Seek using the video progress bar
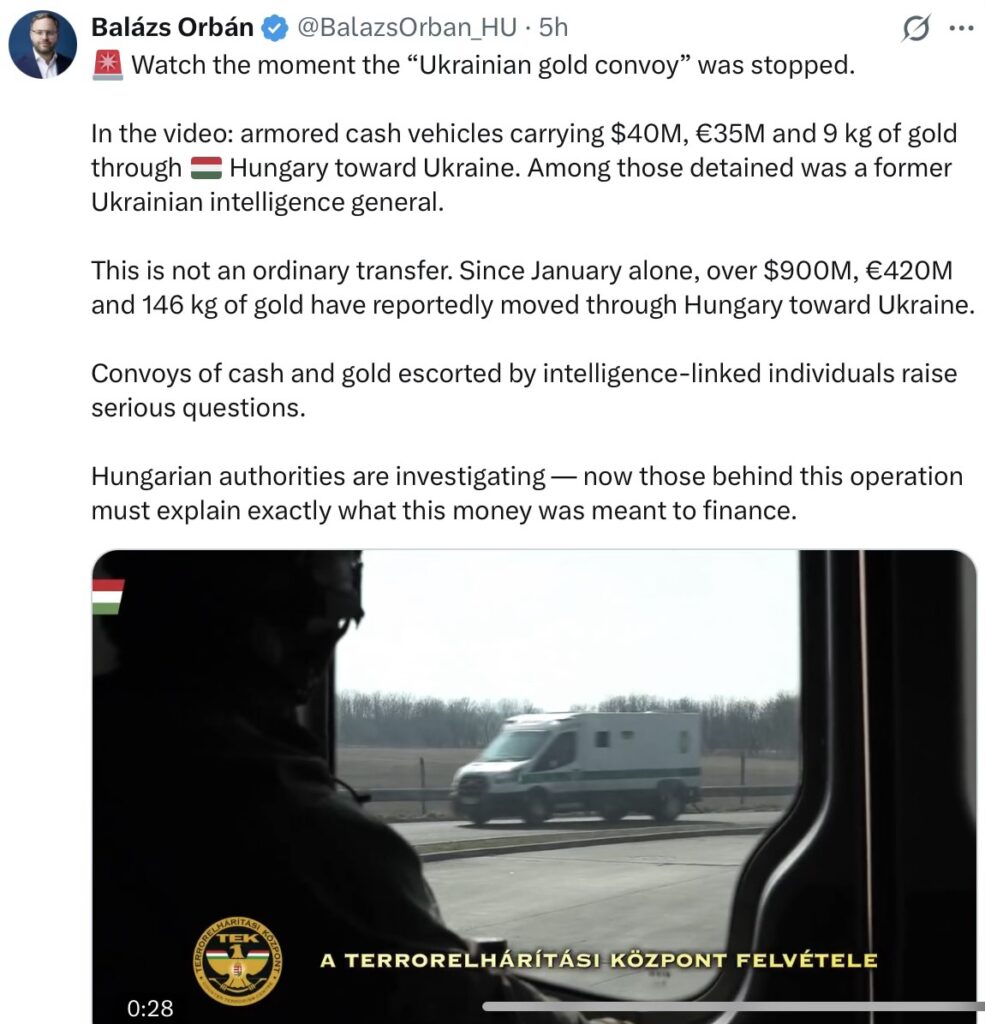The image size is (985, 1024). point(733,1007)
